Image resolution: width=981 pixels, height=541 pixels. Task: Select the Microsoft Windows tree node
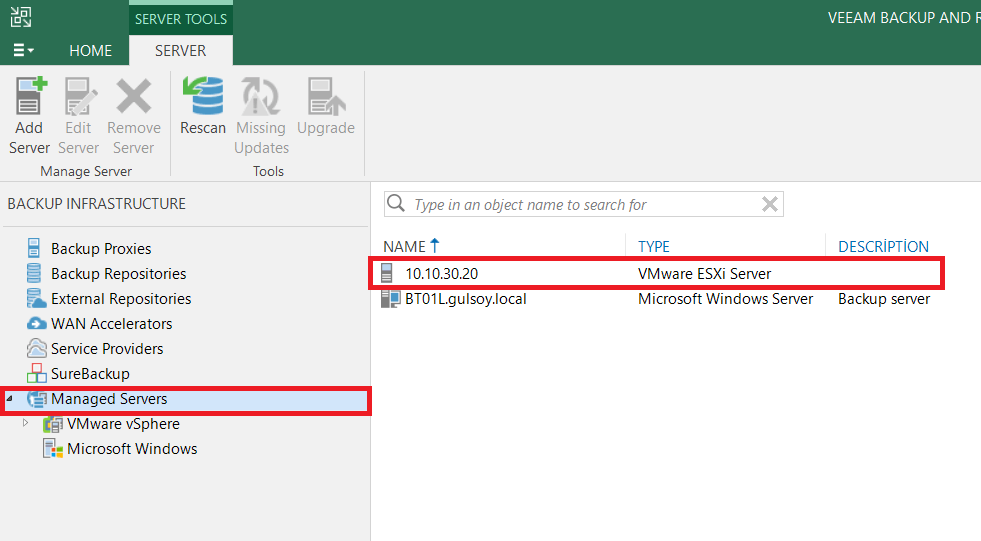pos(132,449)
